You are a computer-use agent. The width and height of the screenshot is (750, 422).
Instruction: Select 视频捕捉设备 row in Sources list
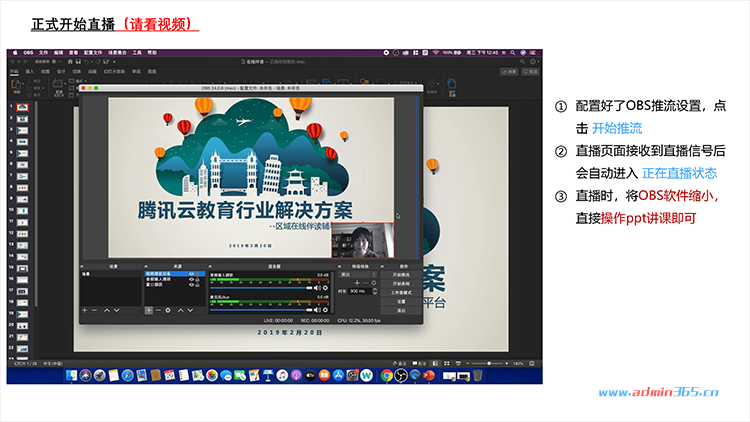(175, 274)
